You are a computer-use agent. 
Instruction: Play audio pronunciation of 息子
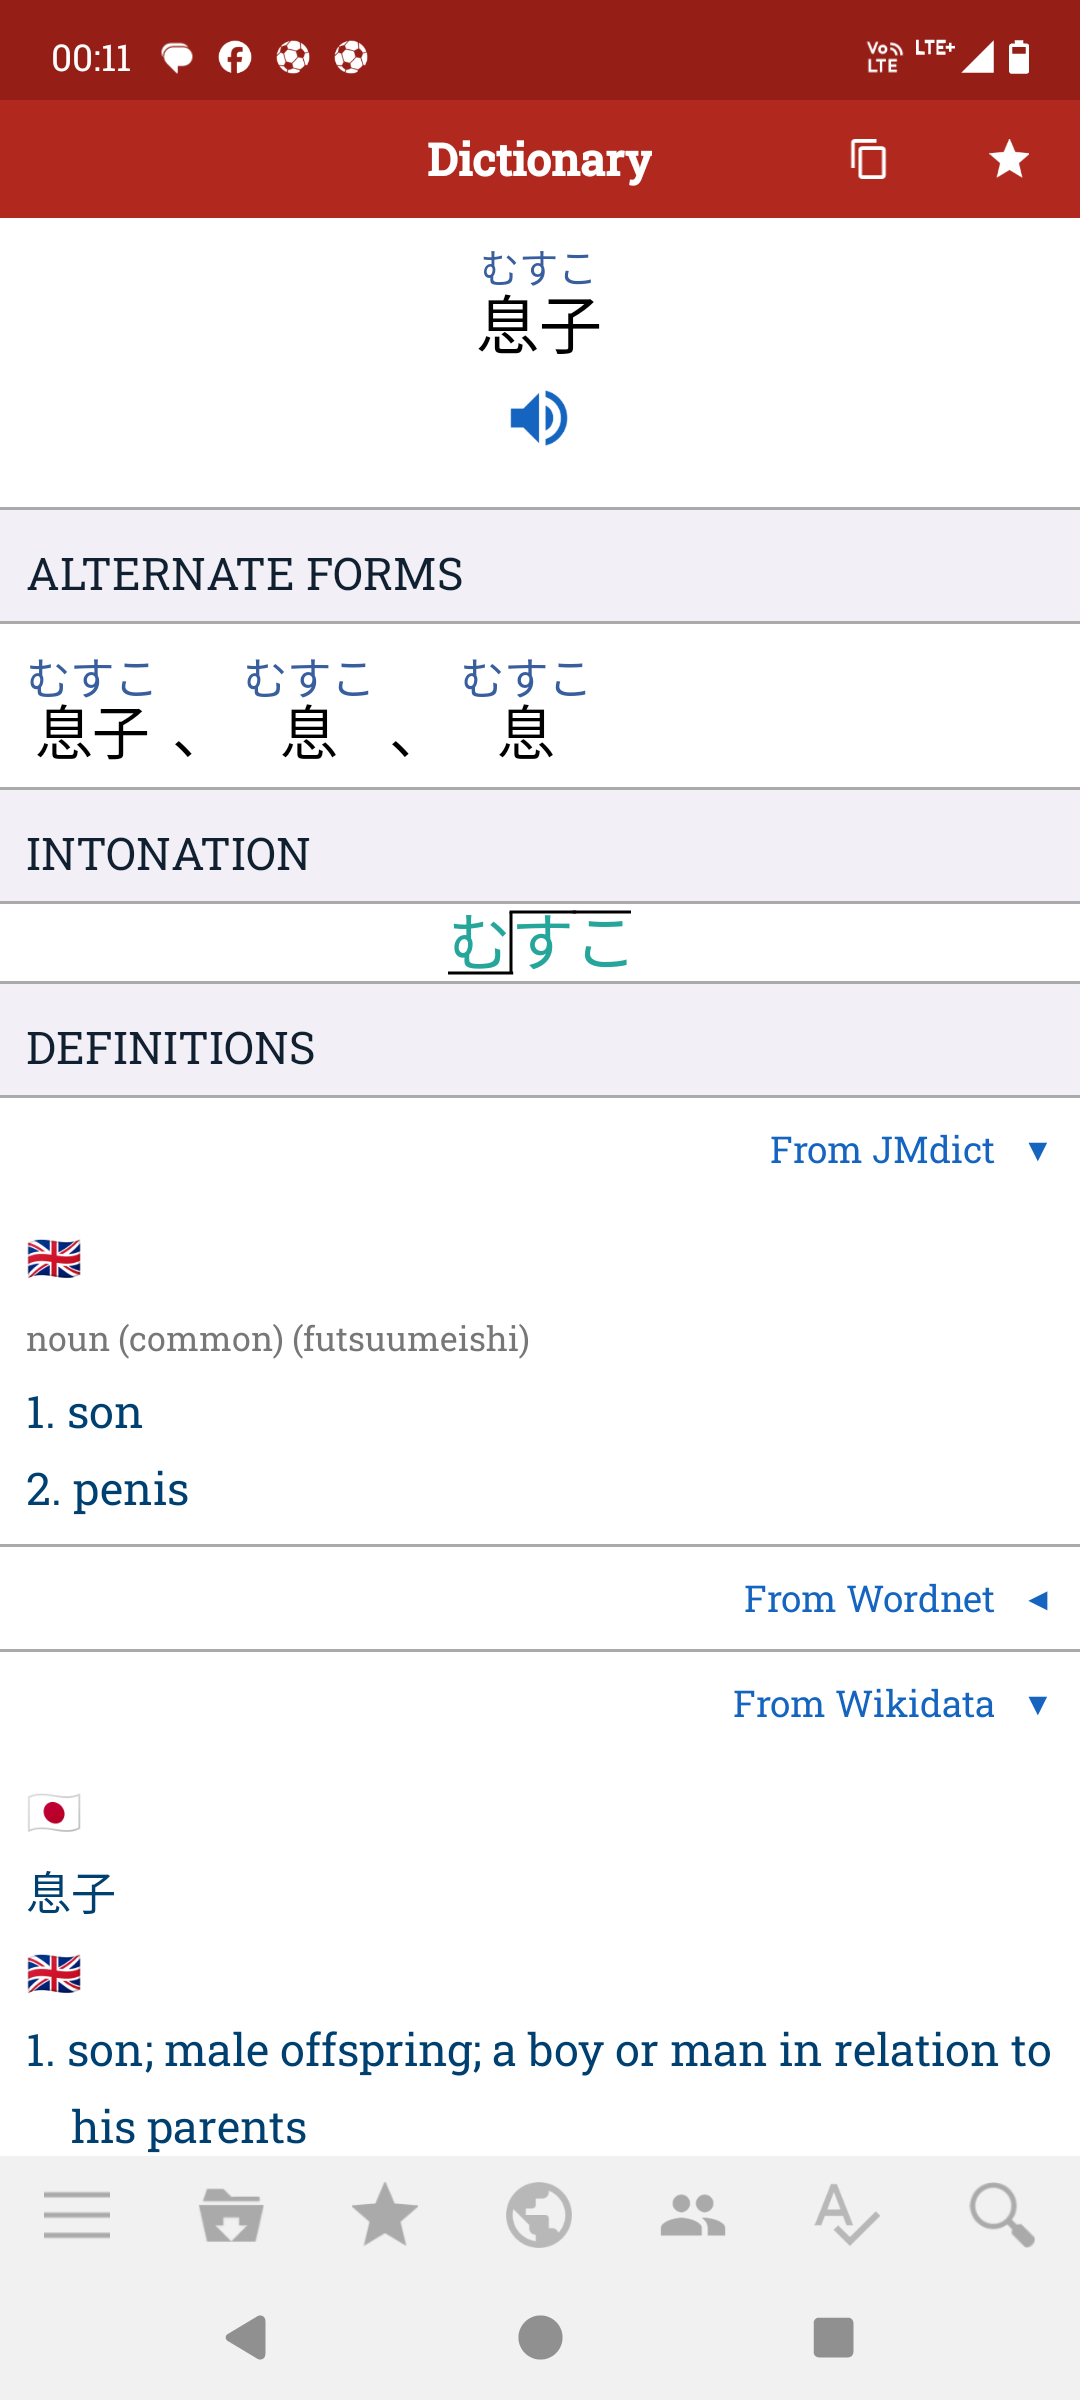click(539, 418)
